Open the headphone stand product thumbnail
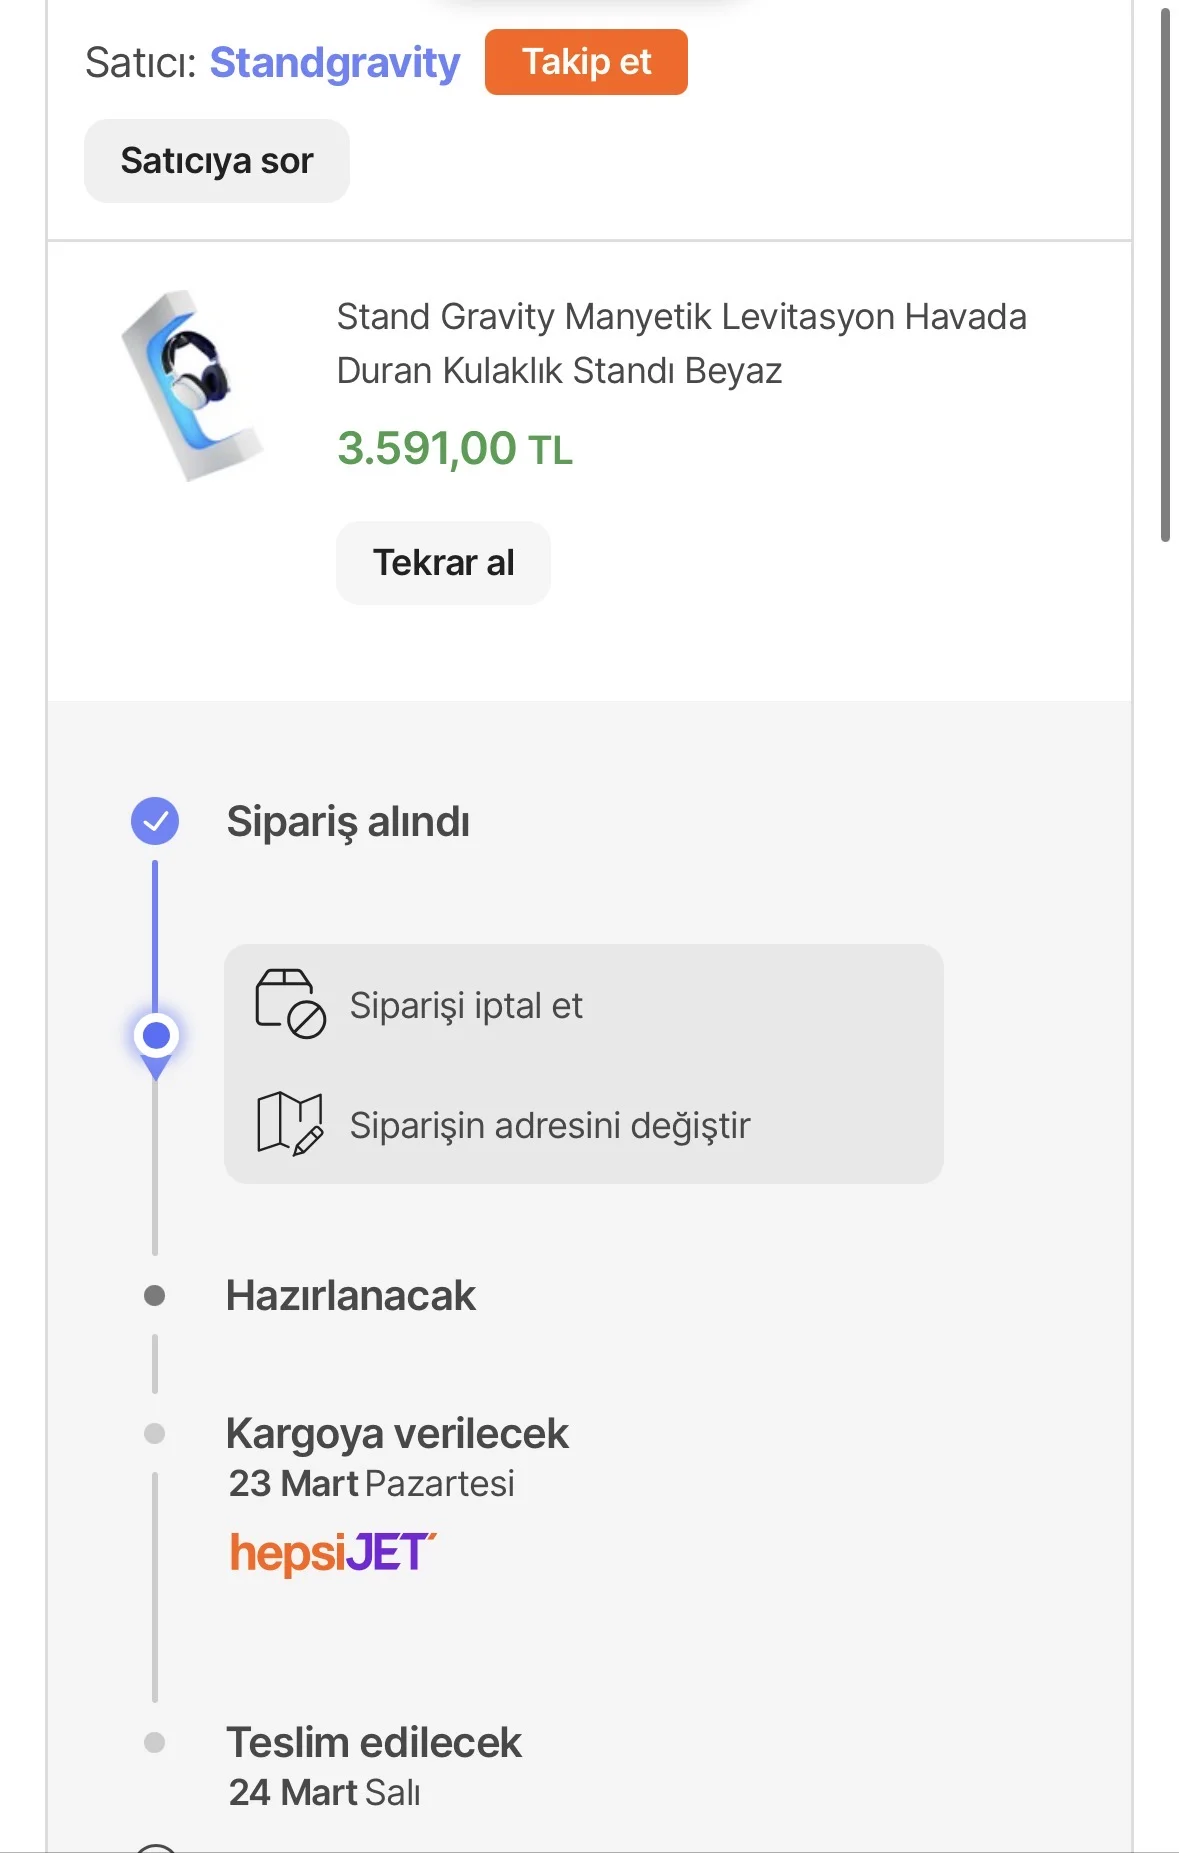1179x1853 pixels. coord(191,386)
